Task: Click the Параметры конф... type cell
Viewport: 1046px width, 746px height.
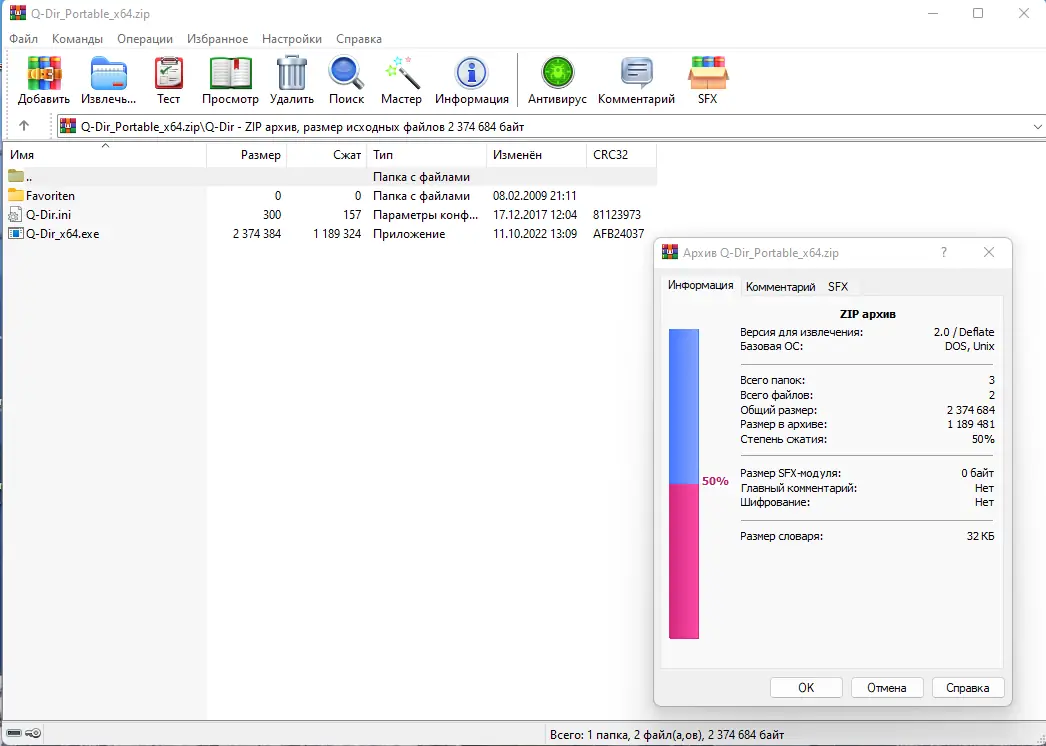Action: click(x=426, y=215)
